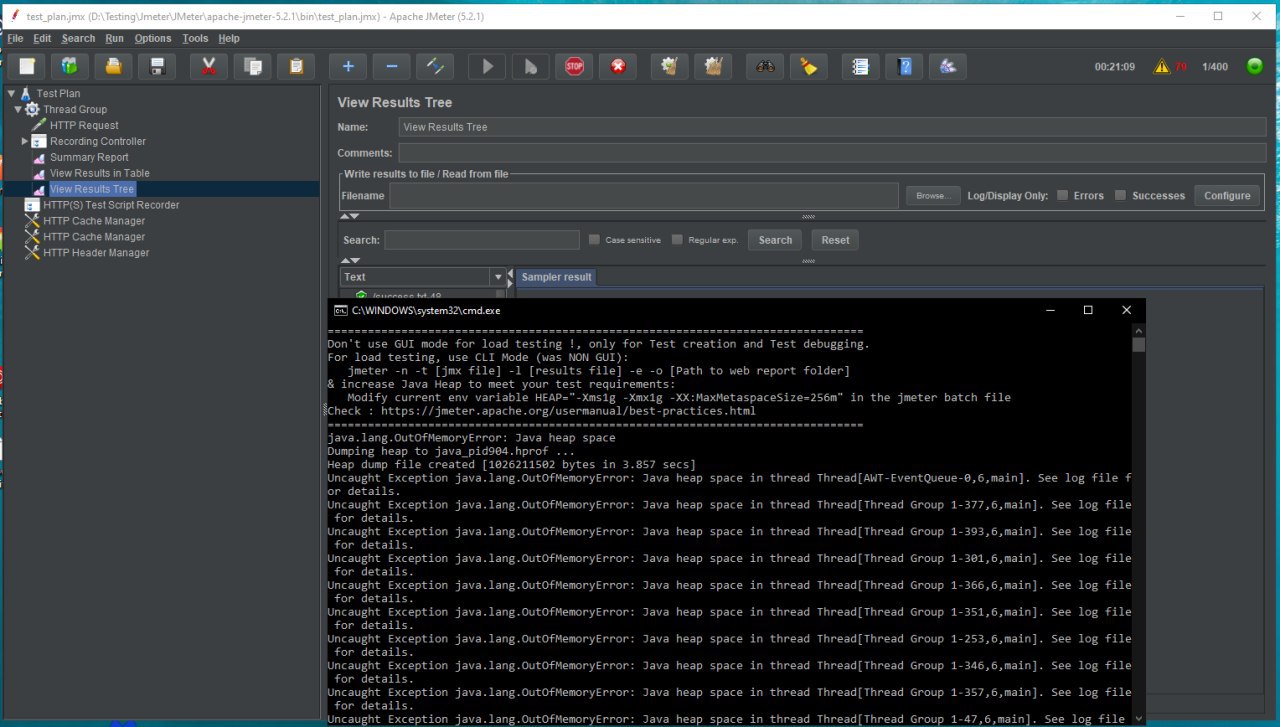Click the Toggle enable/disable toolbar icon

pos(435,67)
